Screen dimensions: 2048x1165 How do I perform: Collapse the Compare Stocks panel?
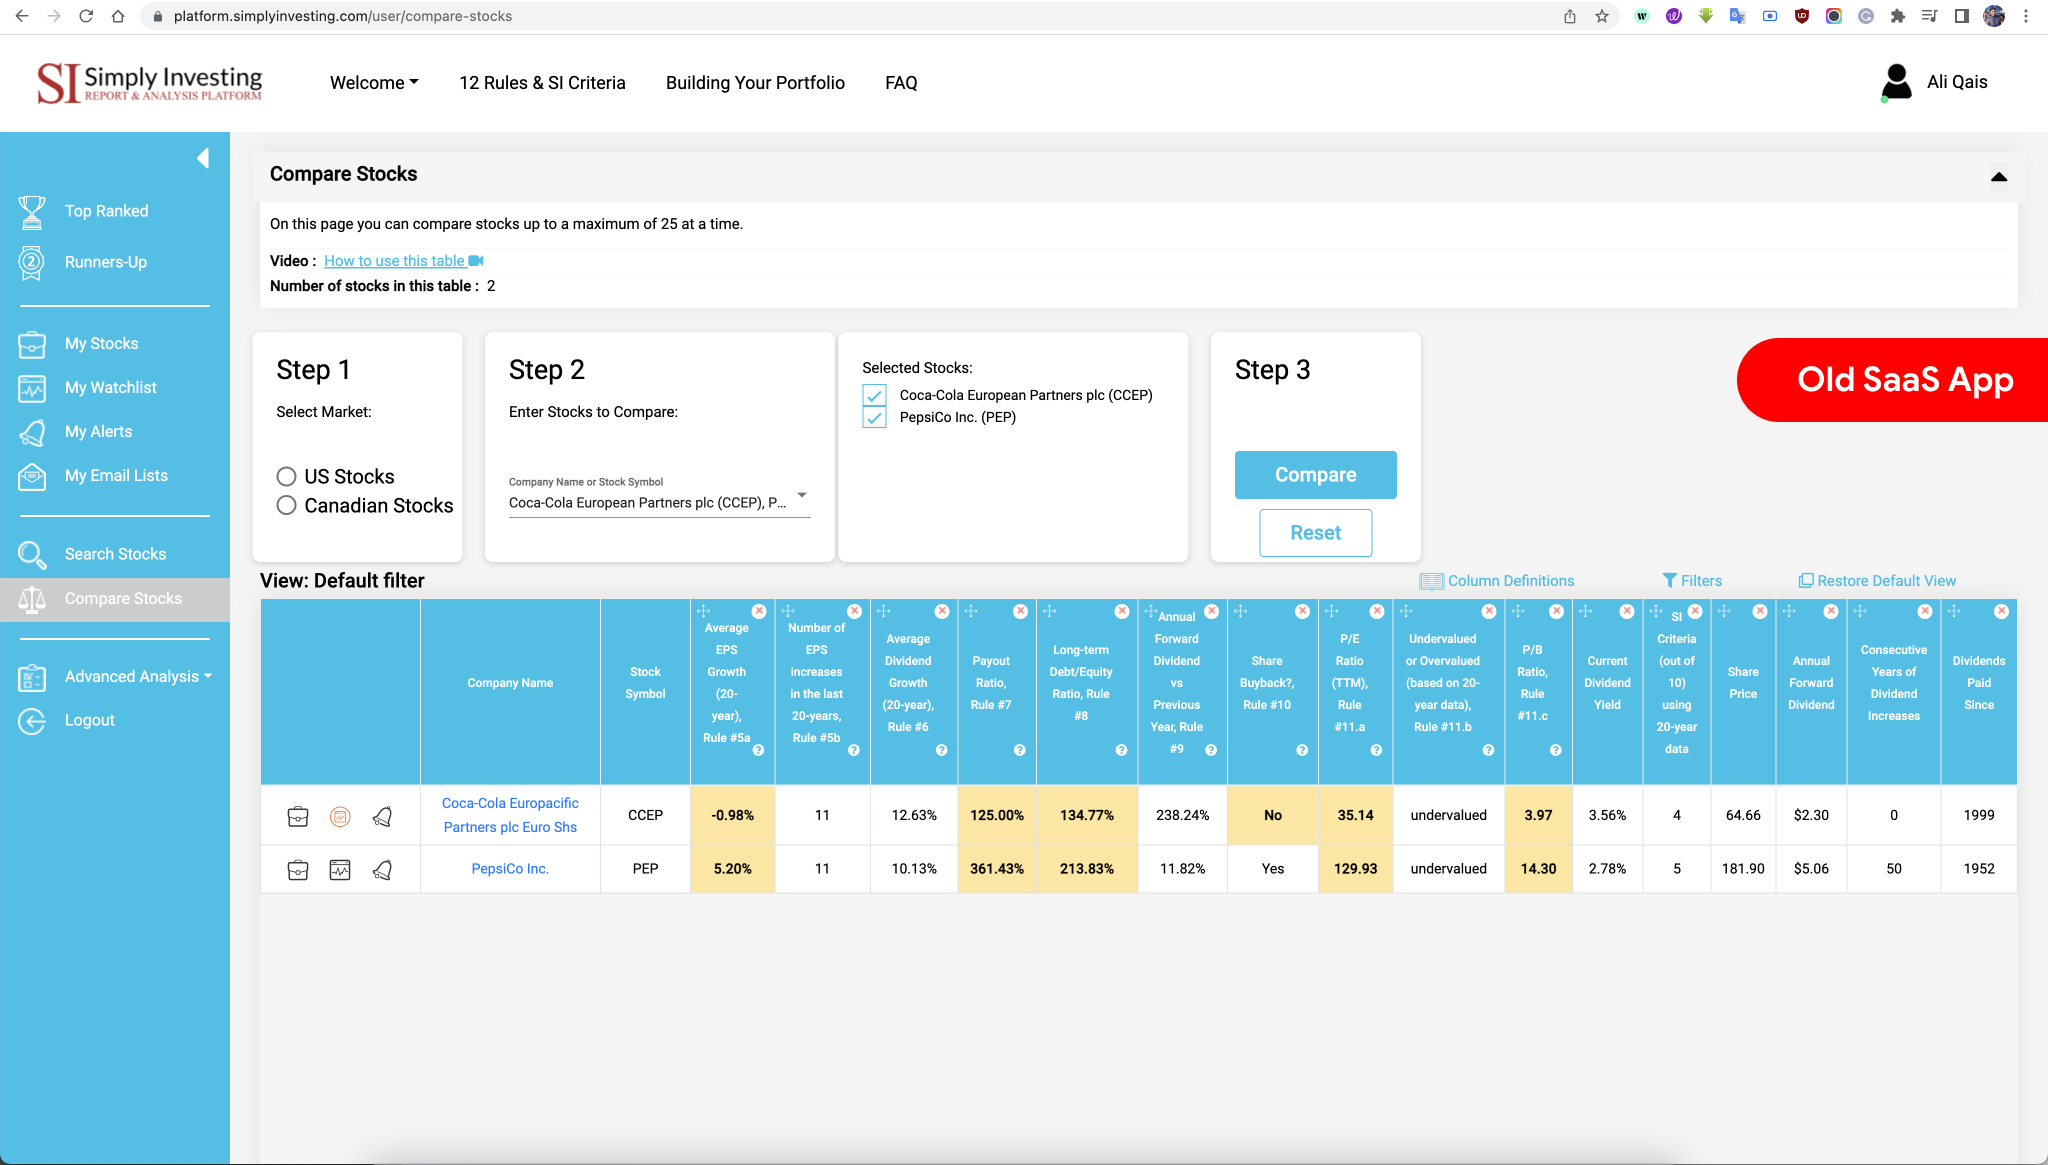point(1998,177)
